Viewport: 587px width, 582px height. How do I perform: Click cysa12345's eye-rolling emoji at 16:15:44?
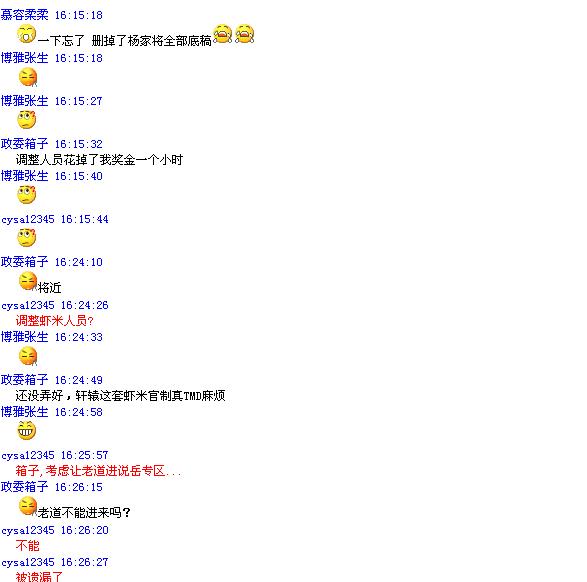pos(27,238)
